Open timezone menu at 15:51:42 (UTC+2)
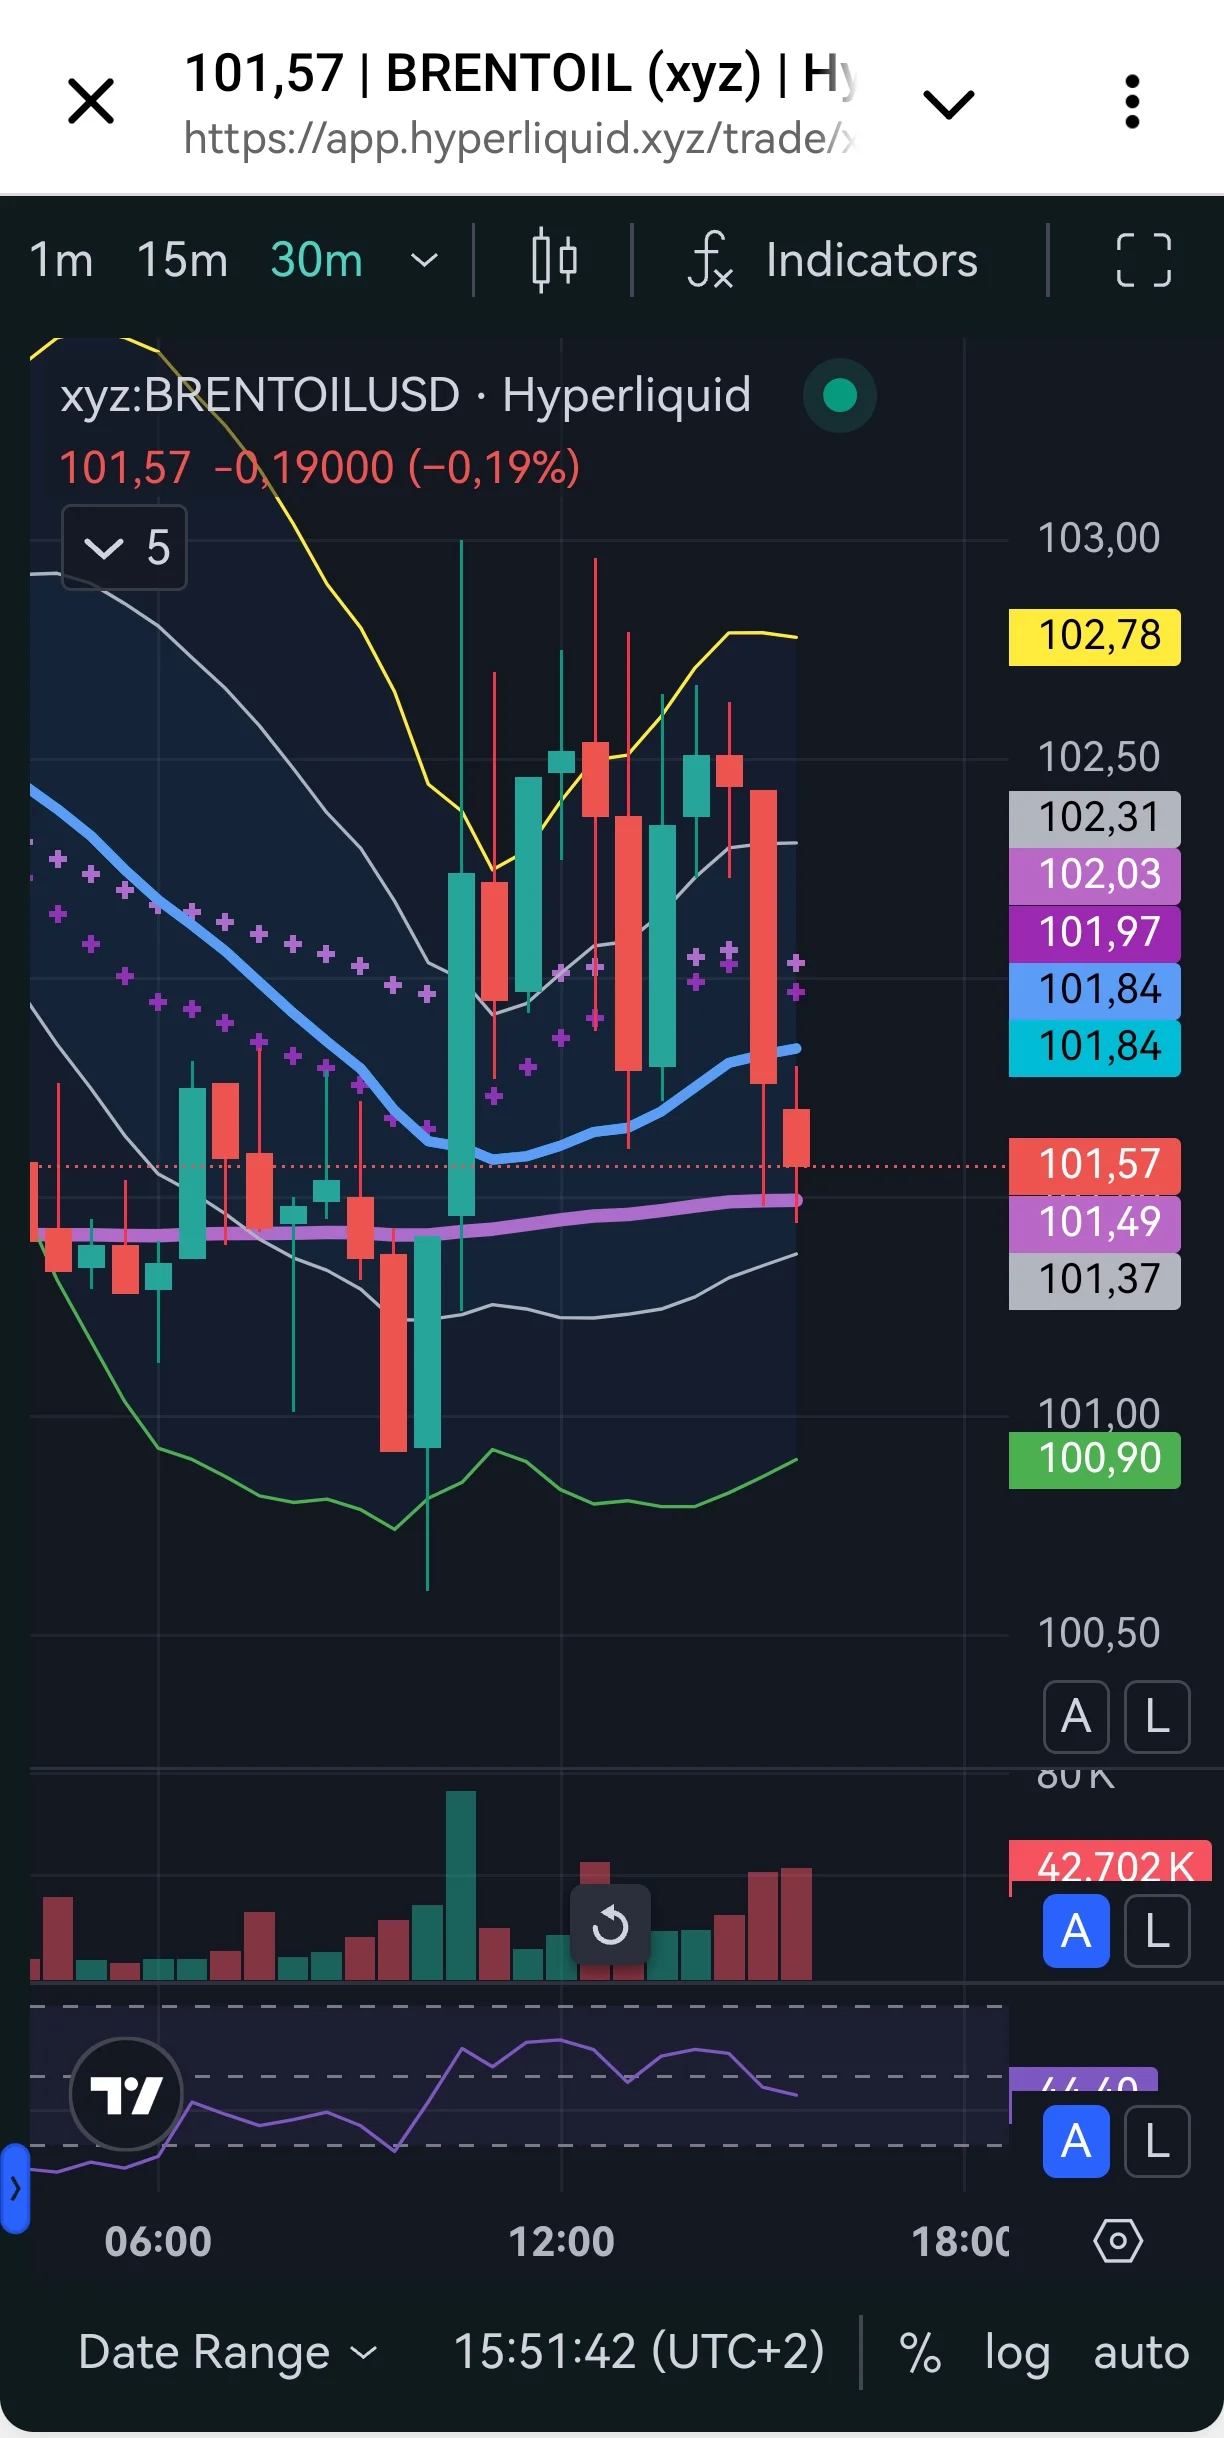 click(x=639, y=2351)
